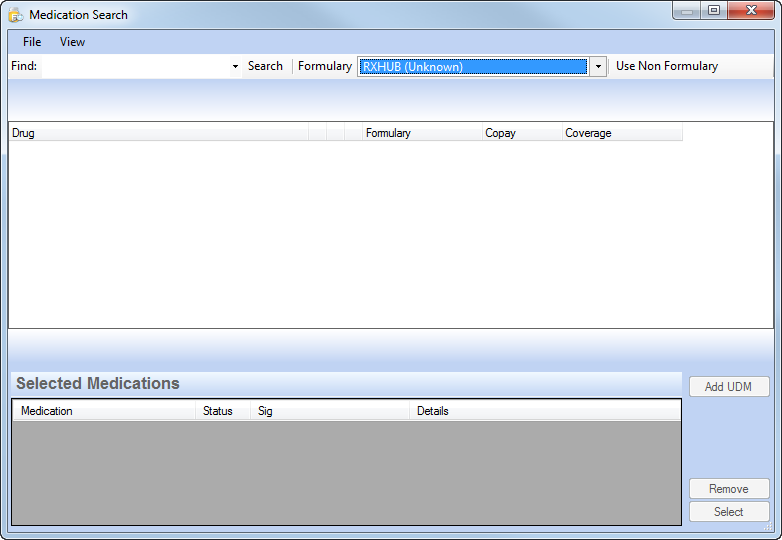Open the File menu
Viewport: 782px width, 540px height.
[x=32, y=42]
